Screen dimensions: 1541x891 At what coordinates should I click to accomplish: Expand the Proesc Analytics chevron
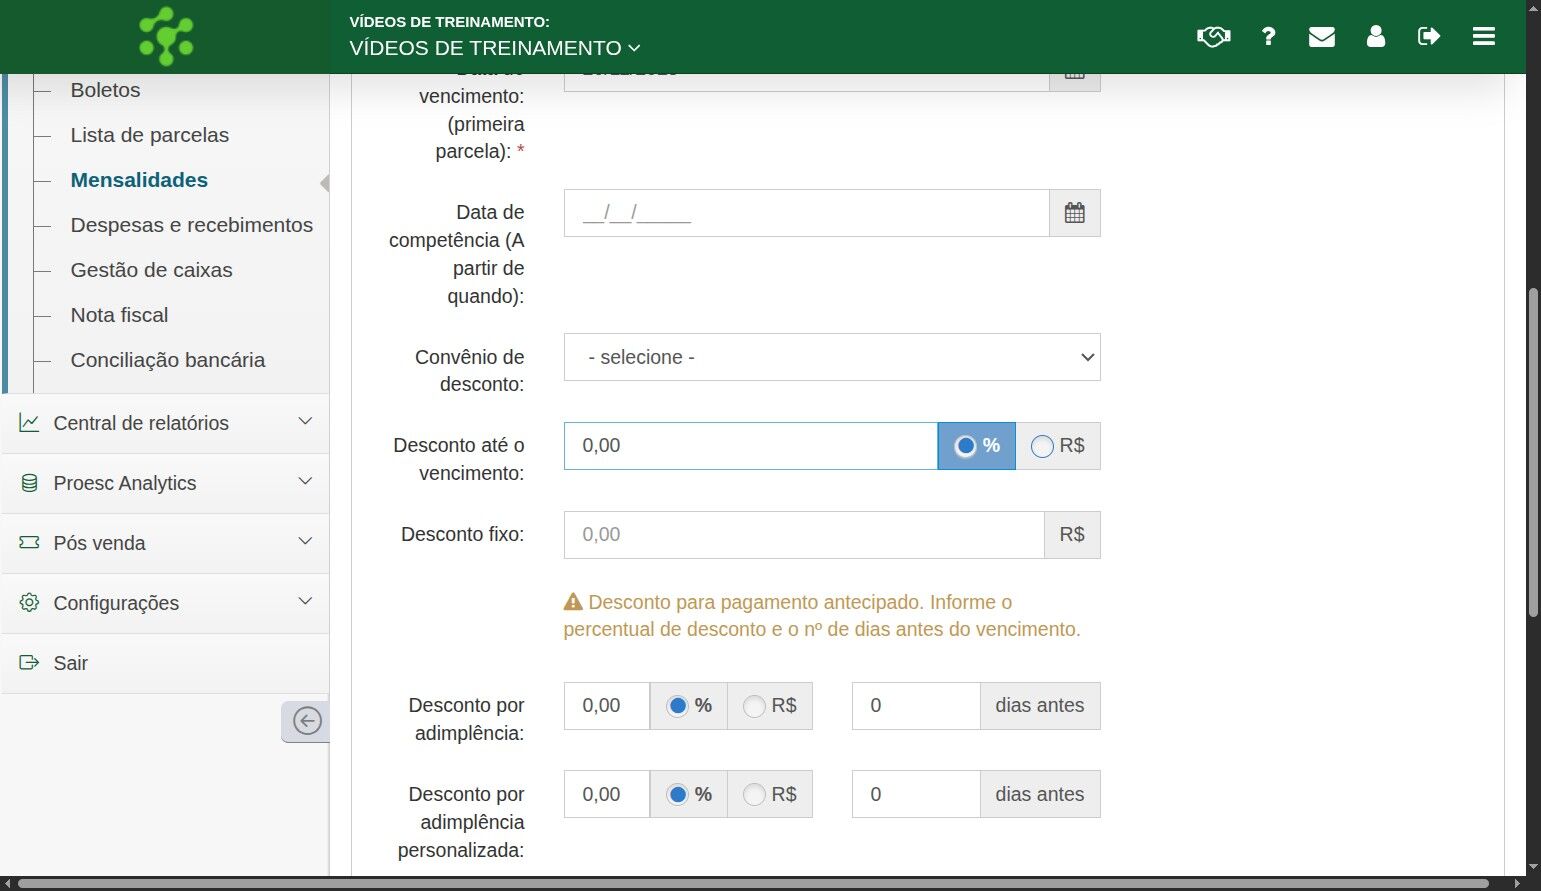pyautogui.click(x=305, y=482)
